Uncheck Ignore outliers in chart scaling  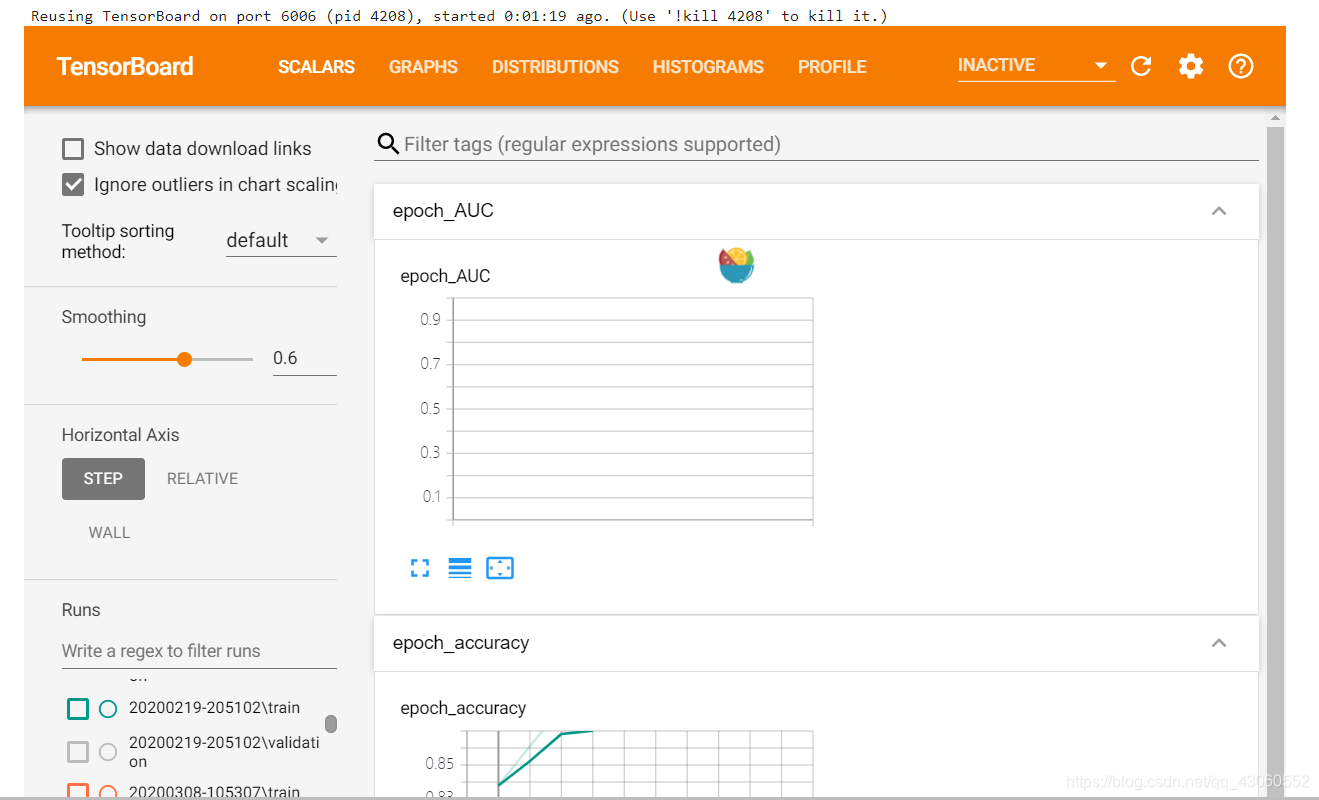[73, 184]
